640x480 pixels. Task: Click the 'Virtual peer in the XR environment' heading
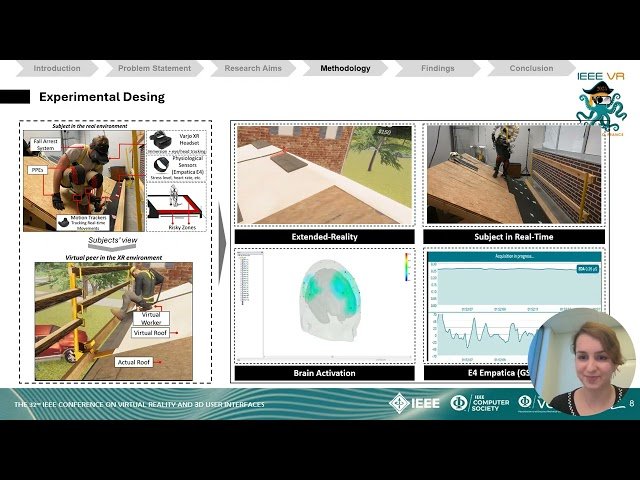pyautogui.click(x=113, y=258)
